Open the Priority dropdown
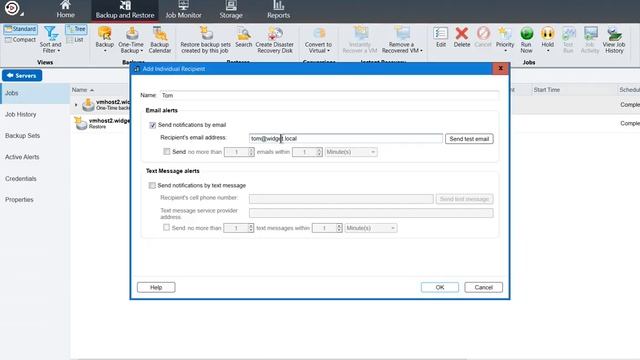The height and width of the screenshot is (360, 640). pos(505,40)
